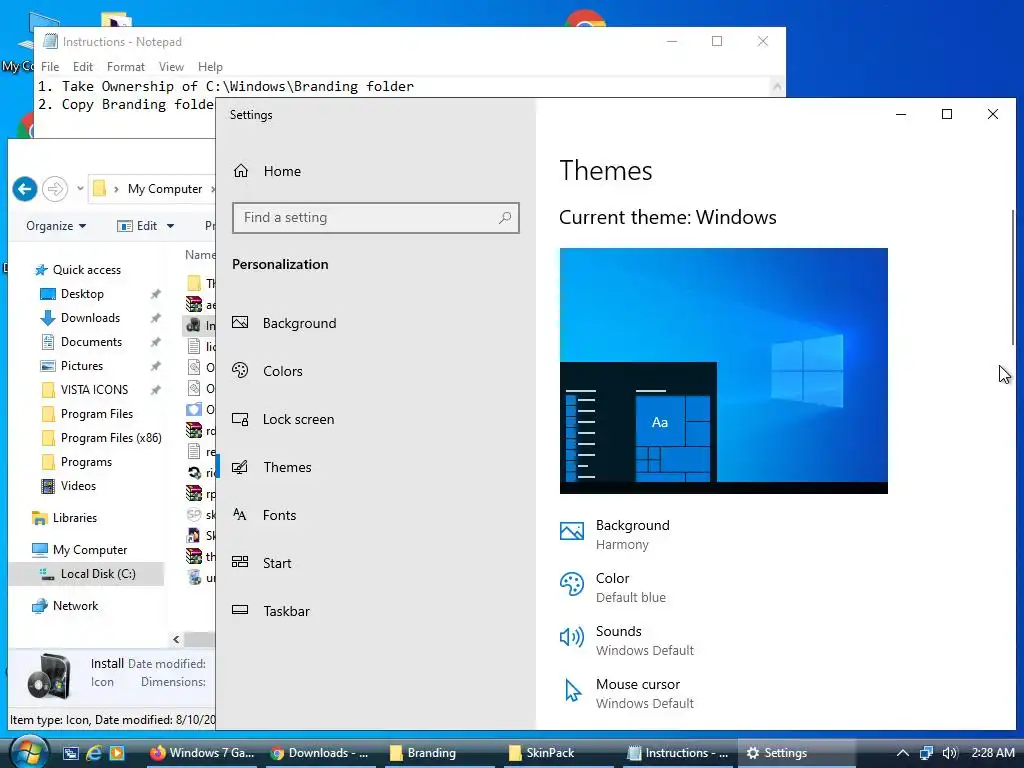The height and width of the screenshot is (768, 1024).
Task: Open recent locations dropdown arrow in Explorer
Action: point(80,189)
